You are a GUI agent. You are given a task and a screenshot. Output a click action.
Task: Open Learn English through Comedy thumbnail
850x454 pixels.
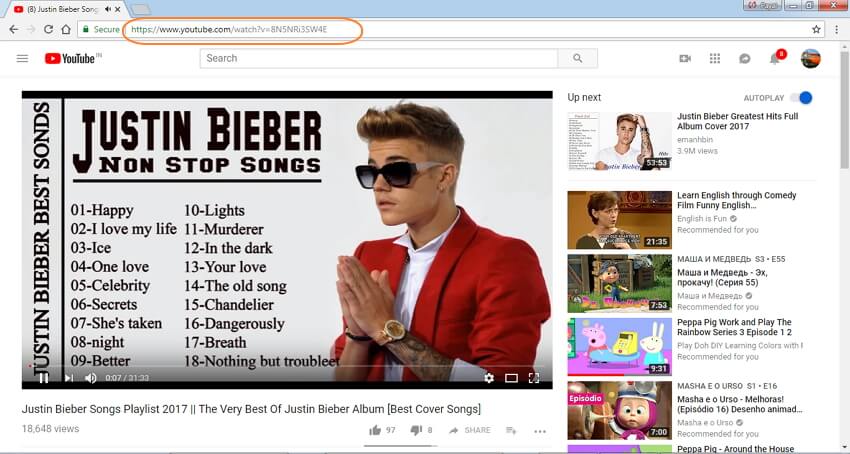click(620, 220)
